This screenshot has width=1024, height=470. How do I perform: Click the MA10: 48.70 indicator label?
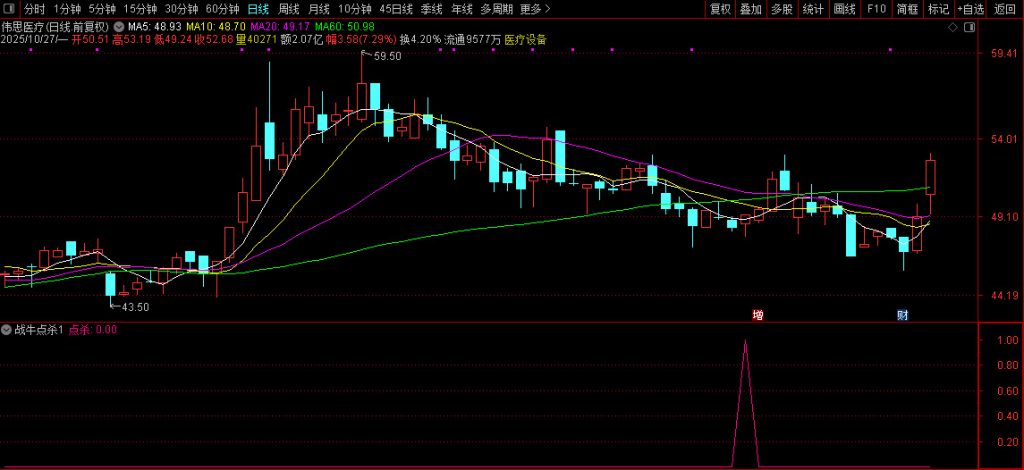click(216, 27)
